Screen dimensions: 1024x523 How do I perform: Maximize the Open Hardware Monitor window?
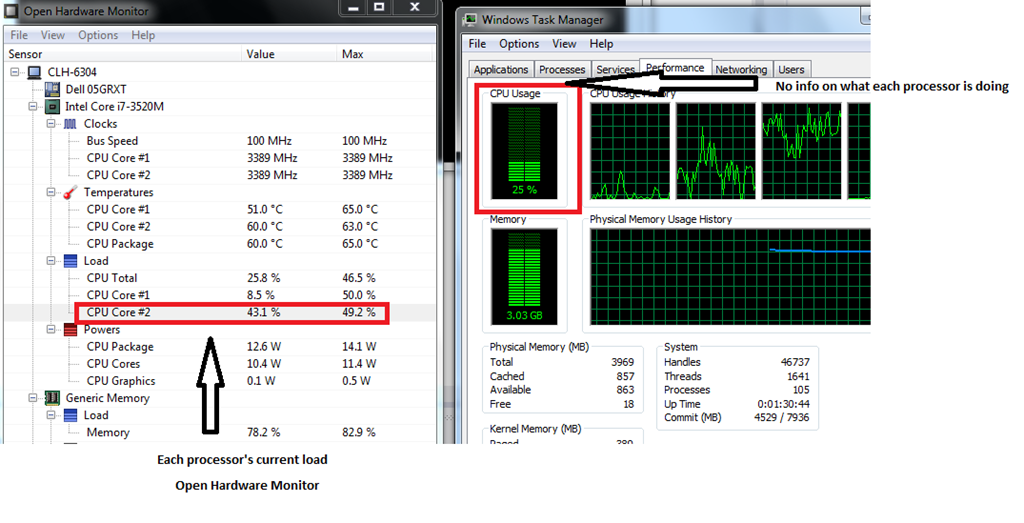pos(379,7)
